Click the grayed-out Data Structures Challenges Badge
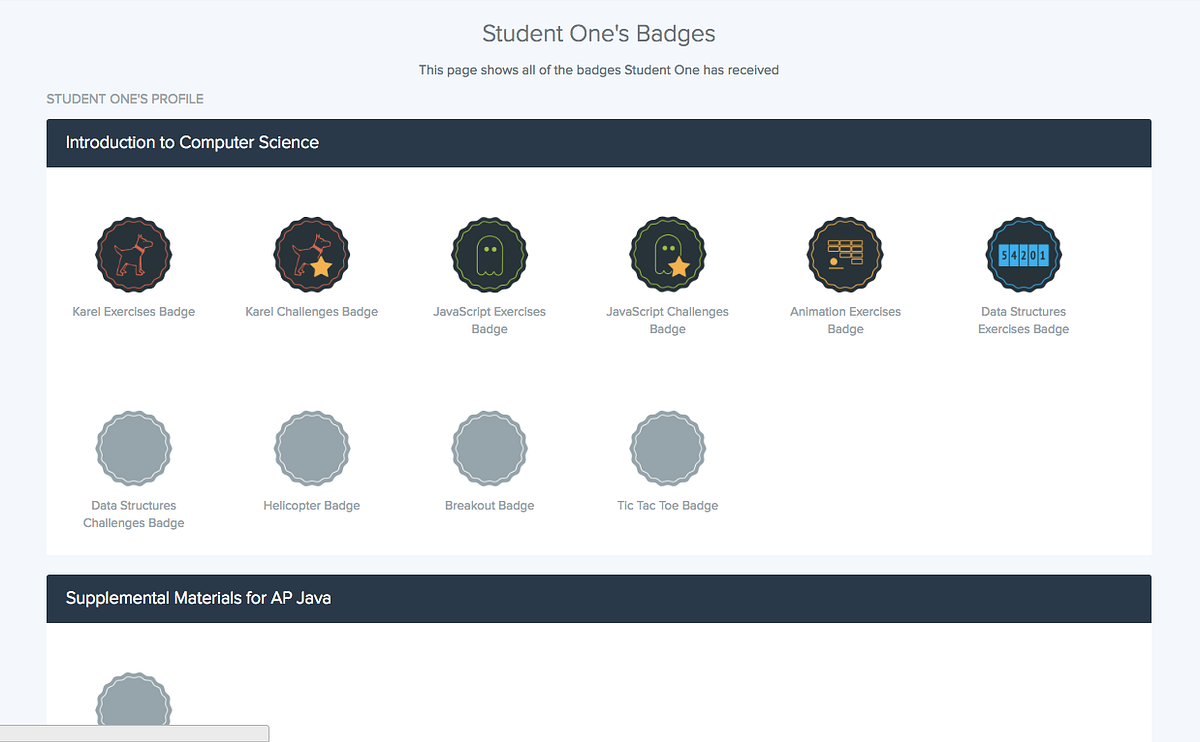Viewport: 1200px width, 742px height. 133,448
